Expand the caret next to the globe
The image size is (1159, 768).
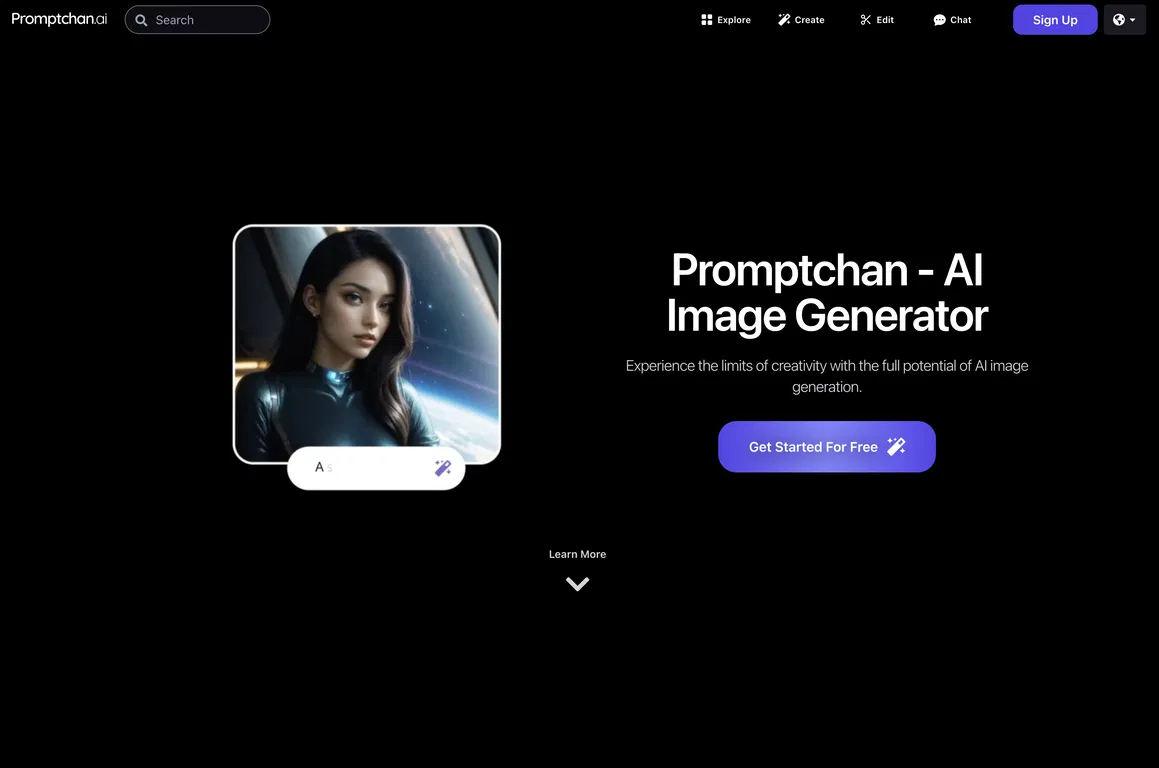pyautogui.click(x=1132, y=20)
